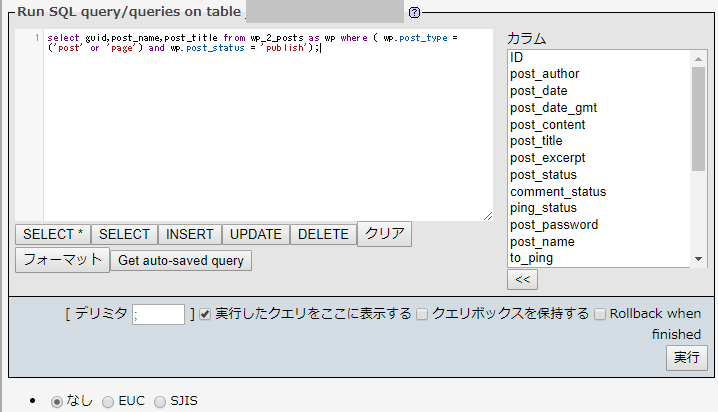Format the SQL with the フォーマット button
Viewport: 718px width, 412px height.
pos(62,260)
